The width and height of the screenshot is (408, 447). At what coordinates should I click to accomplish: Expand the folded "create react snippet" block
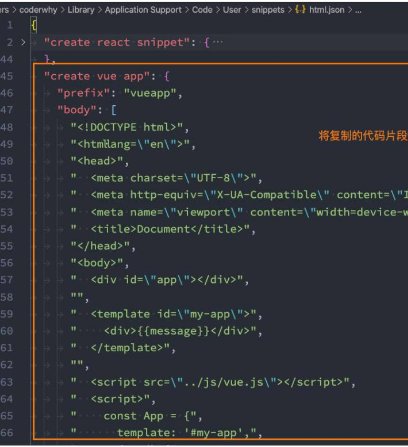click(23, 42)
